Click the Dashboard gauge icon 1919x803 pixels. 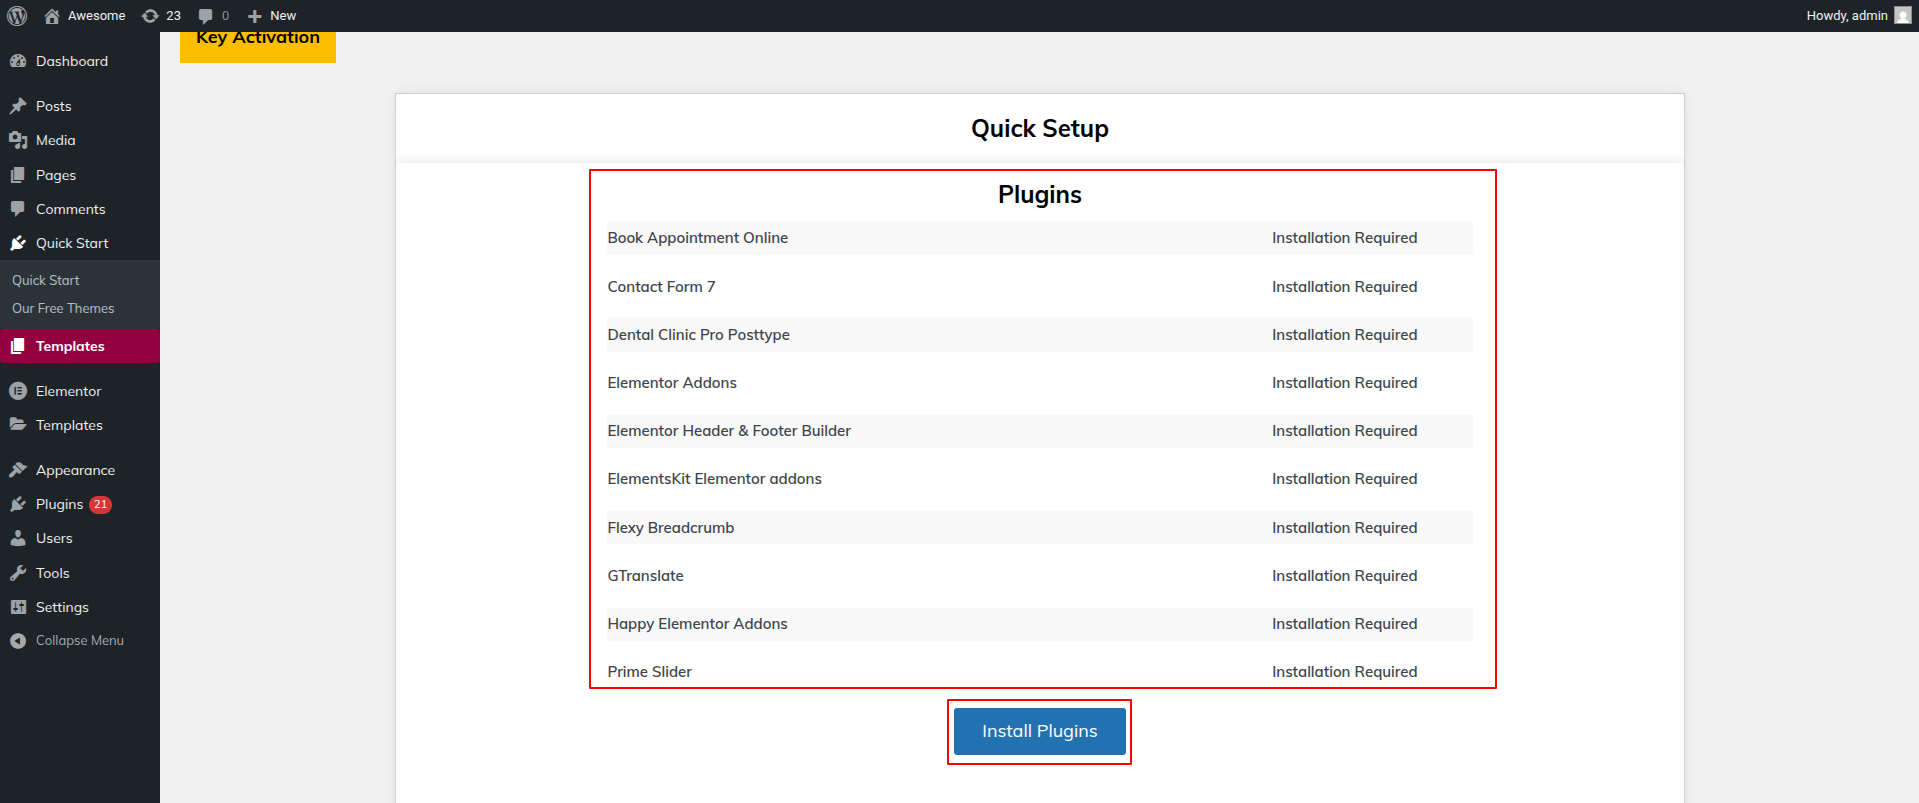[x=18, y=61]
